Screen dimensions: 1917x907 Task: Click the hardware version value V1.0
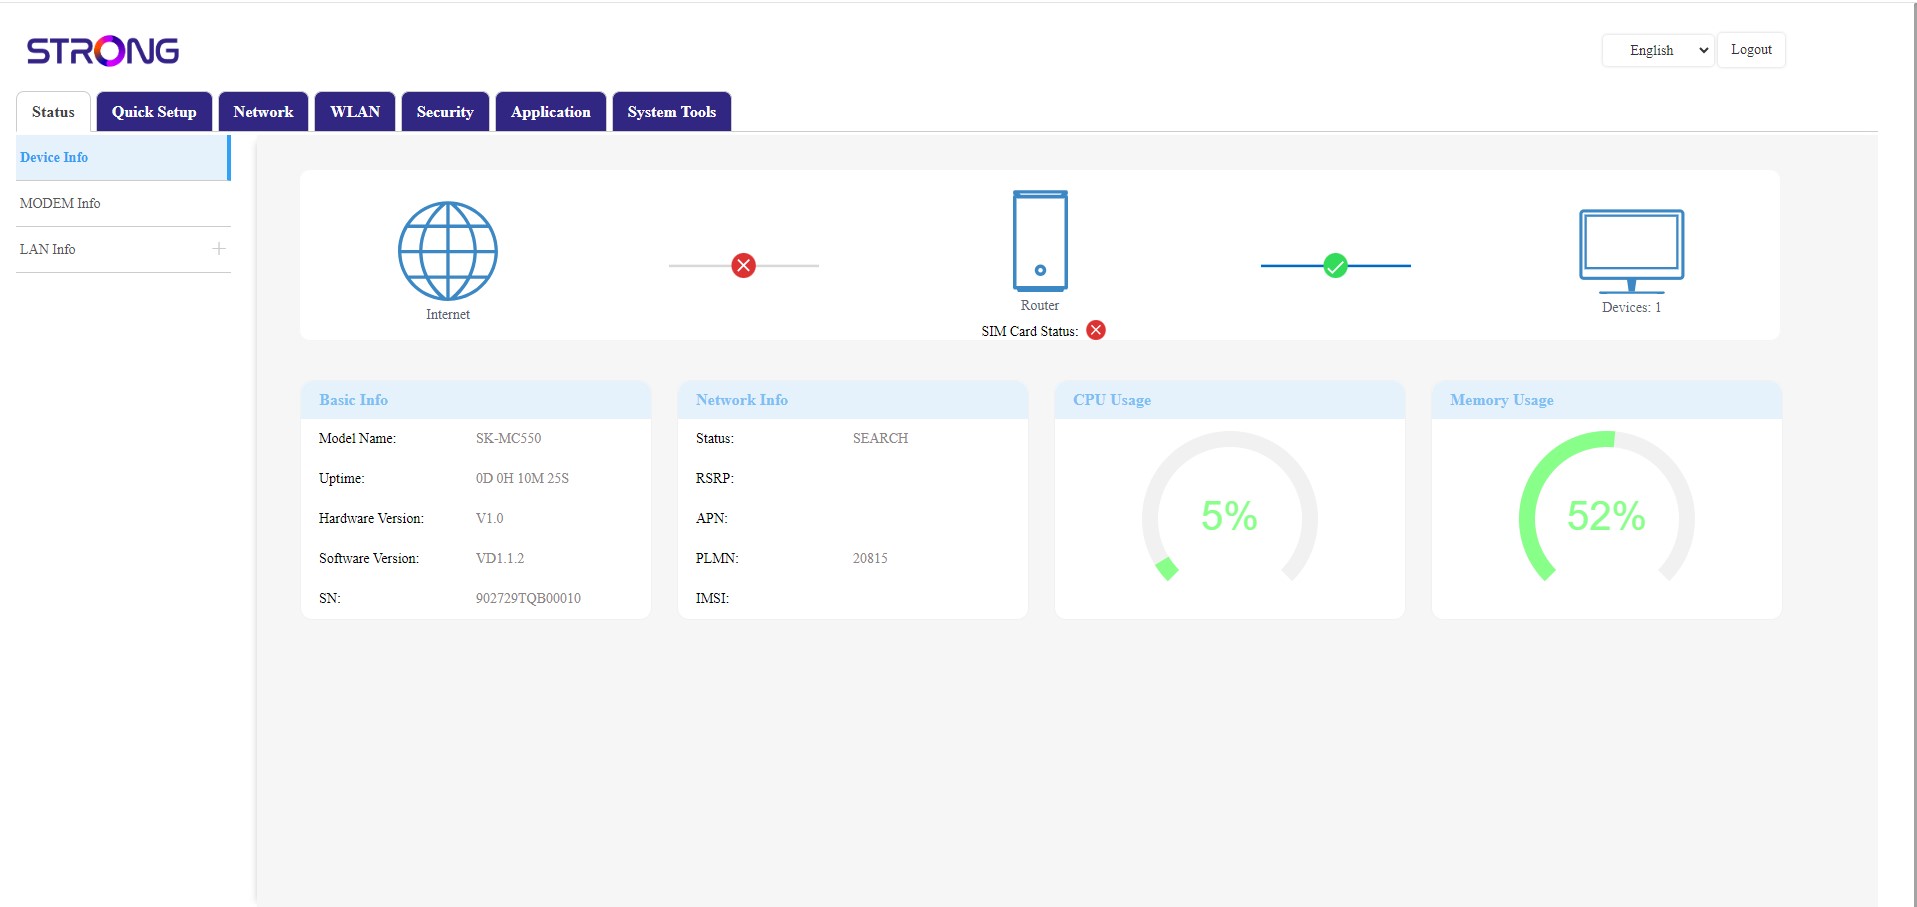tap(489, 518)
